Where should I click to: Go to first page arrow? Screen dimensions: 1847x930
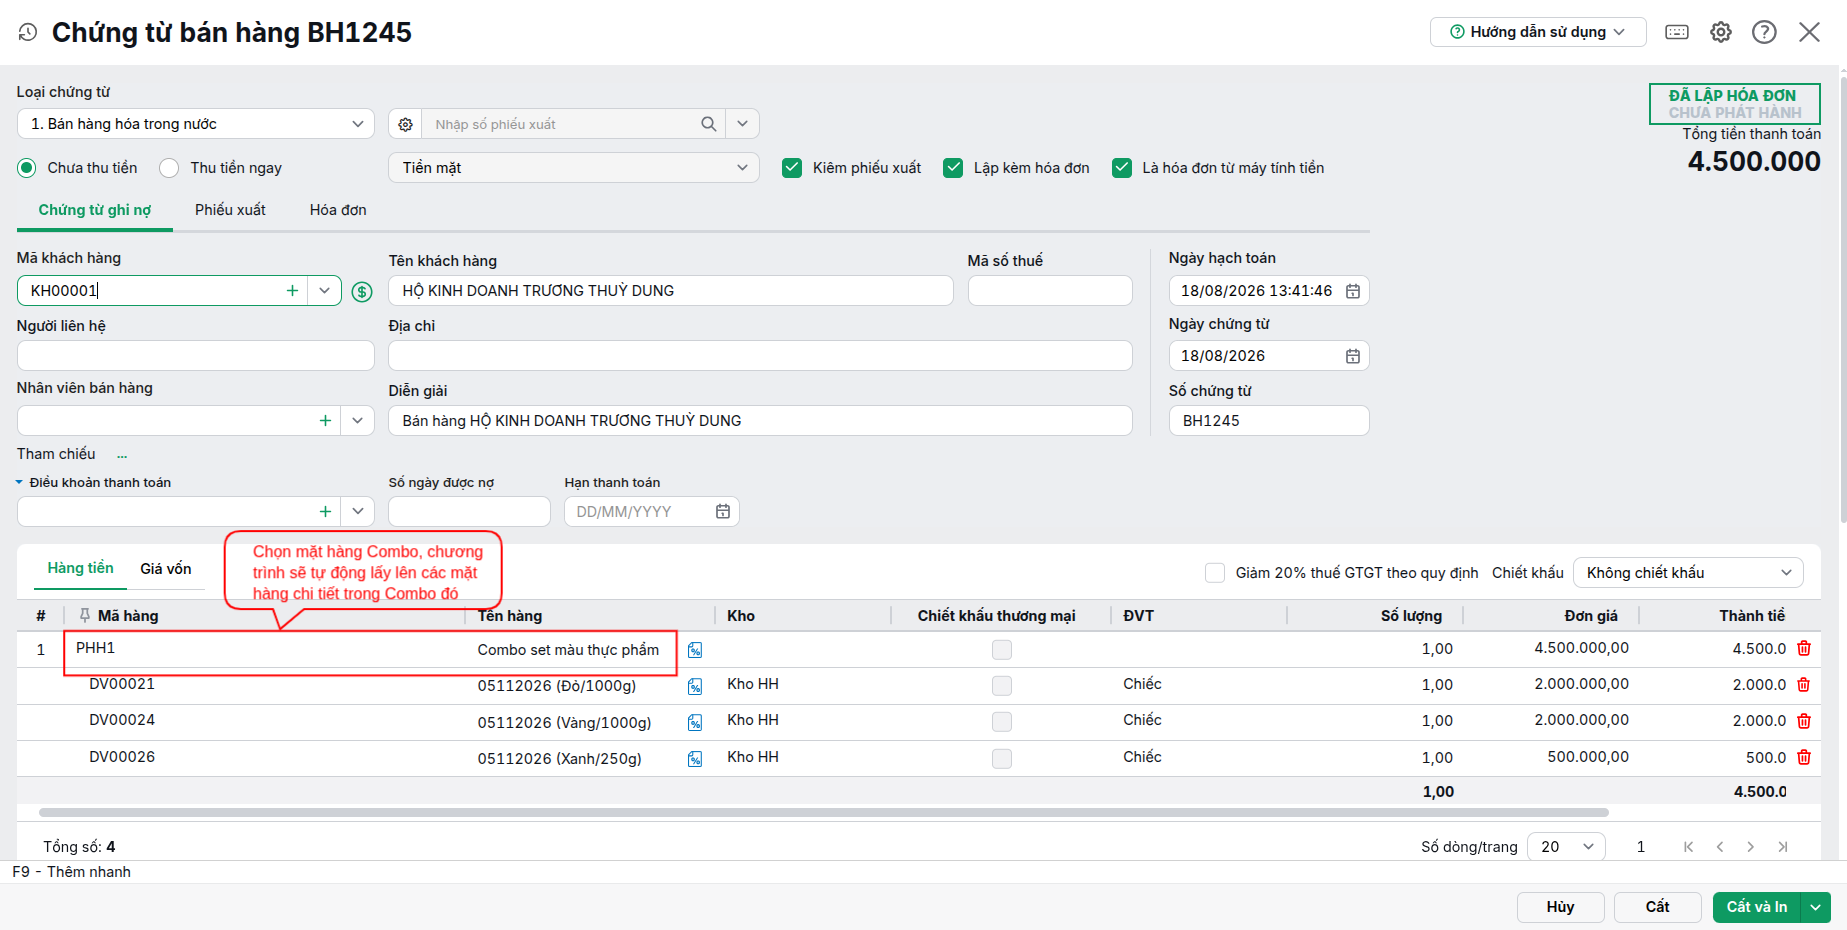pos(1688,847)
